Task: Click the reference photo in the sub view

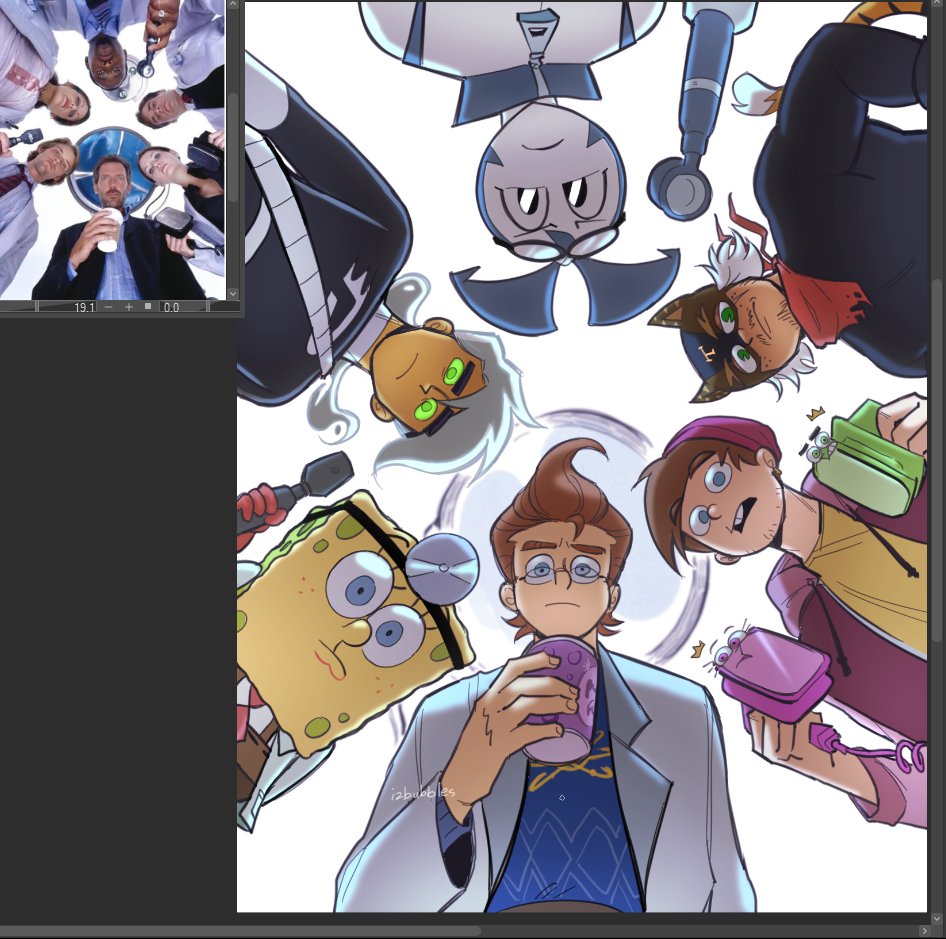Action: 113,150
